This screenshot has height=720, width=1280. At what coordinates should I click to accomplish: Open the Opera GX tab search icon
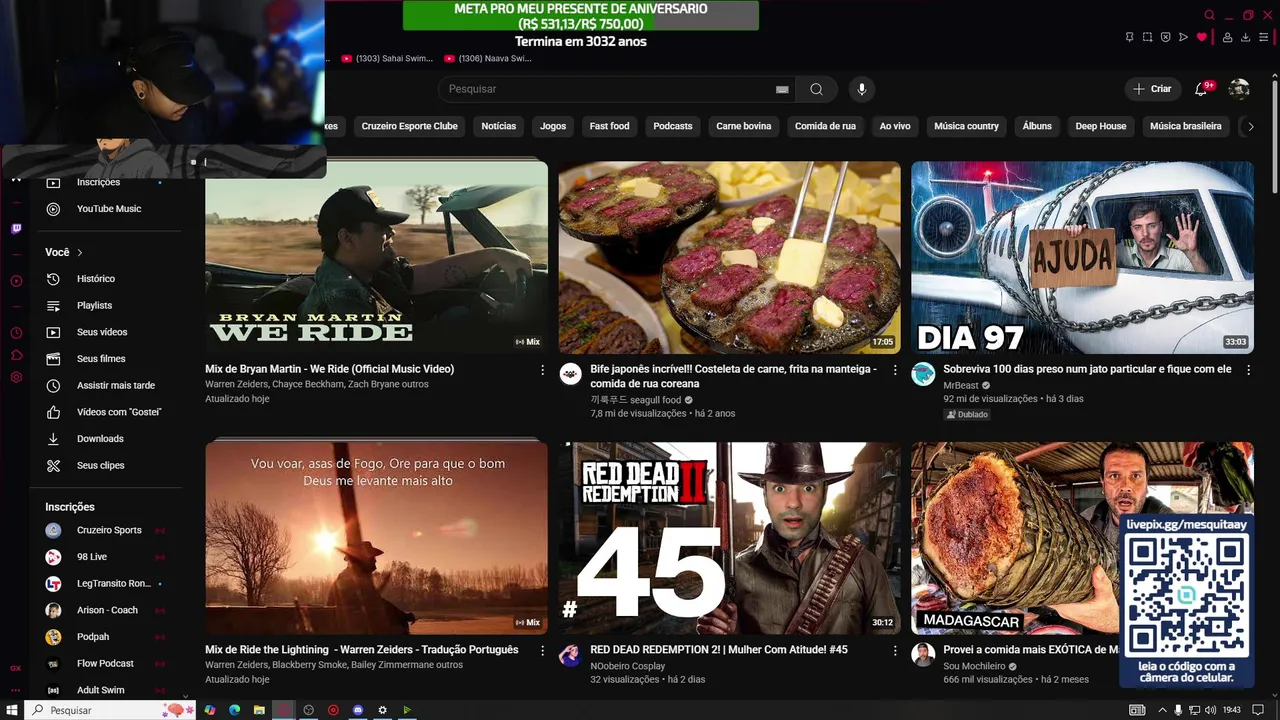1209,15
